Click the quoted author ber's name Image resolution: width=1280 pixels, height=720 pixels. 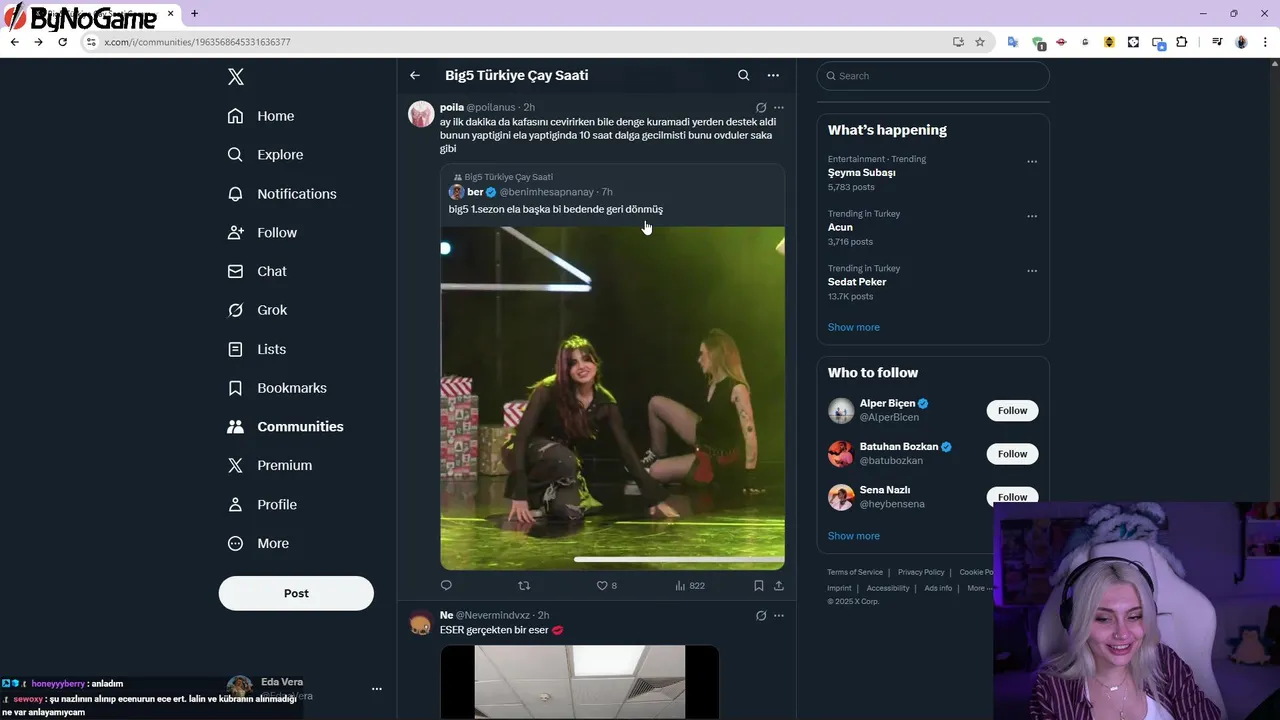pos(475,192)
